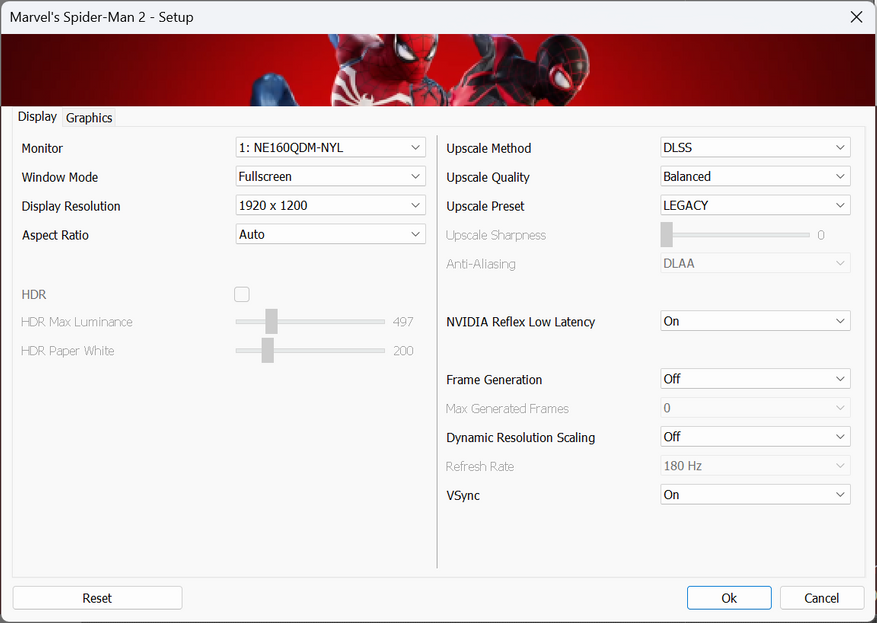877x623 pixels.
Task: Open the Aspect Ratio dropdown
Action: [x=330, y=235]
